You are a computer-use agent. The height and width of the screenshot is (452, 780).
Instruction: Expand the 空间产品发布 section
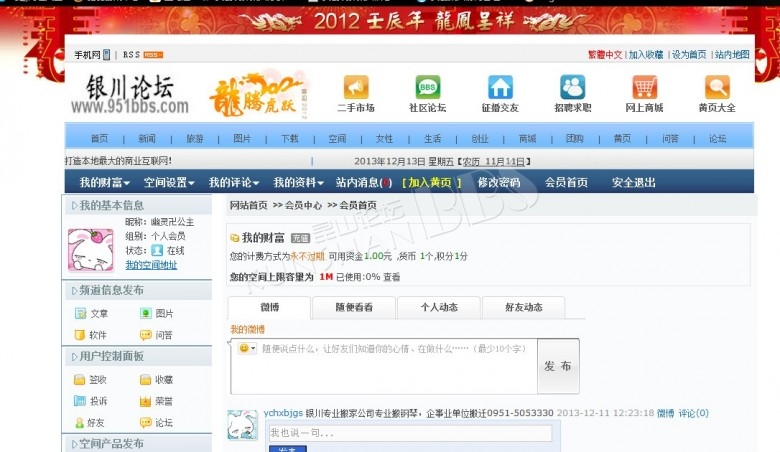(x=107, y=444)
